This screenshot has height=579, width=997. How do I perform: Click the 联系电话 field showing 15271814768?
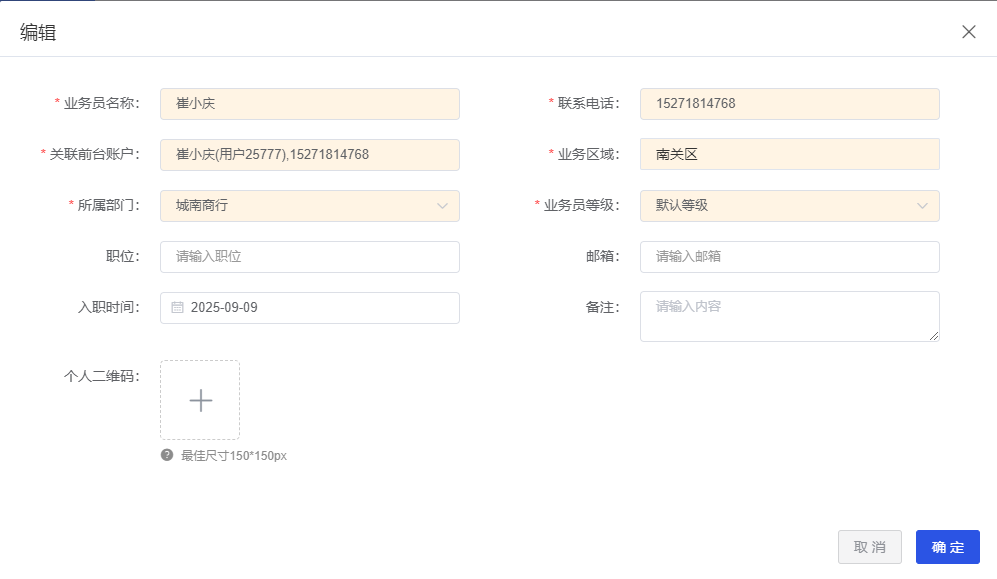pyautogui.click(x=790, y=103)
